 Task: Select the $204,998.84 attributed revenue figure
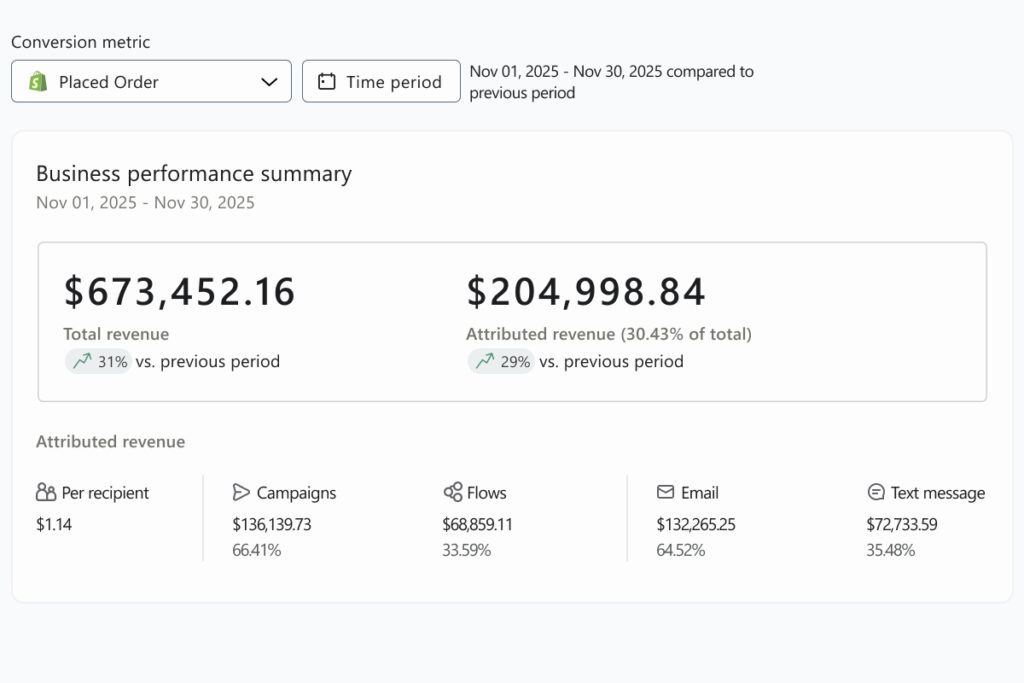[586, 291]
